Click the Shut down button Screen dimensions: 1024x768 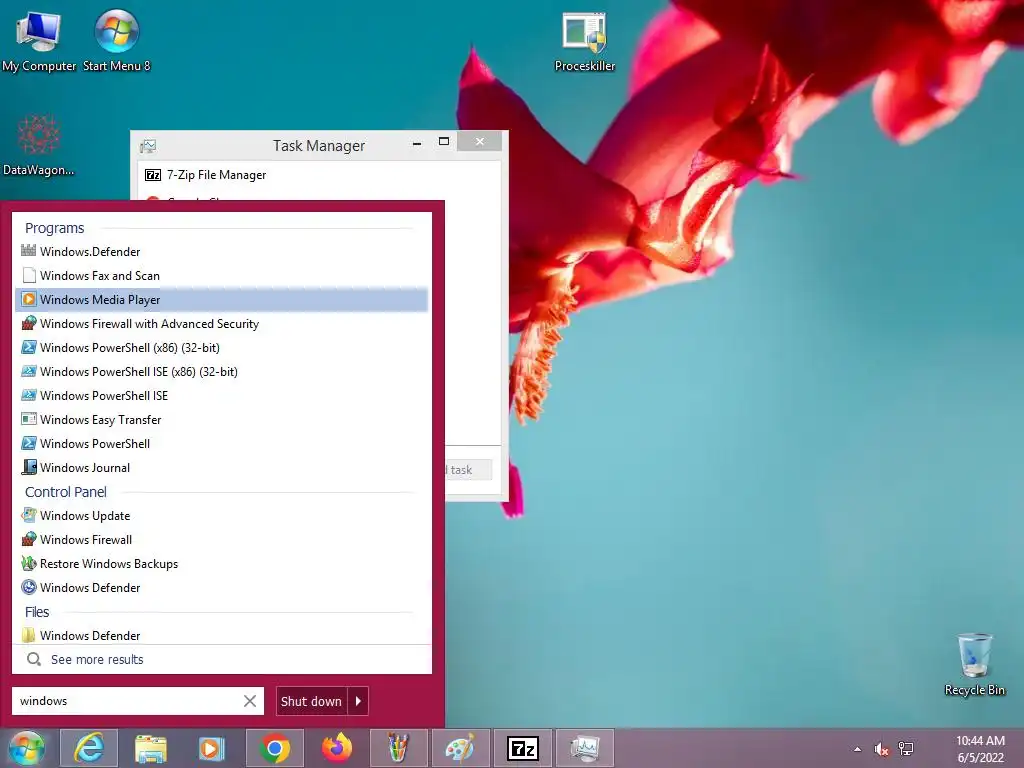312,701
